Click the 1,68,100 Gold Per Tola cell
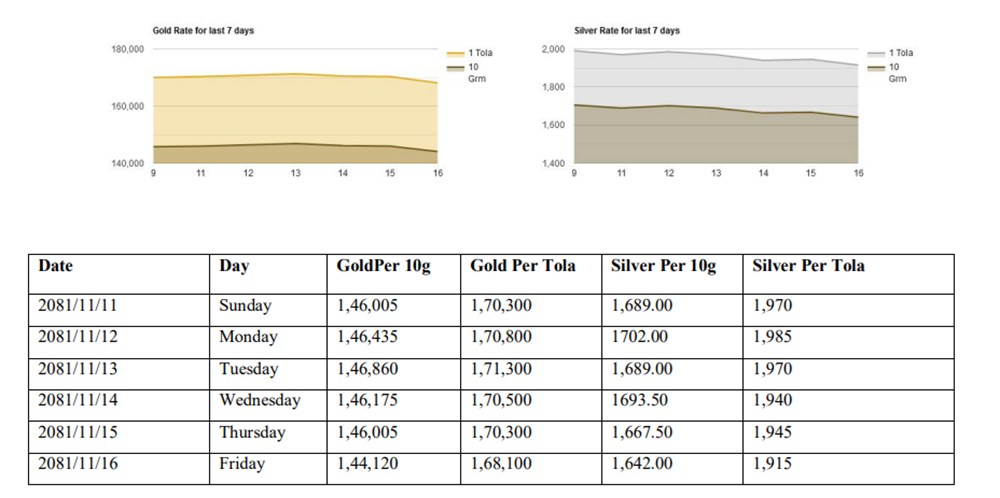The width and height of the screenshot is (1000, 498). coord(501,464)
